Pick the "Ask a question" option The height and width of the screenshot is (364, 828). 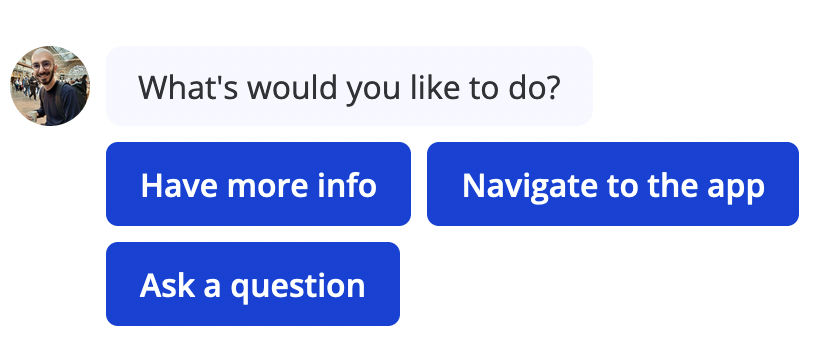pyautogui.click(x=253, y=284)
